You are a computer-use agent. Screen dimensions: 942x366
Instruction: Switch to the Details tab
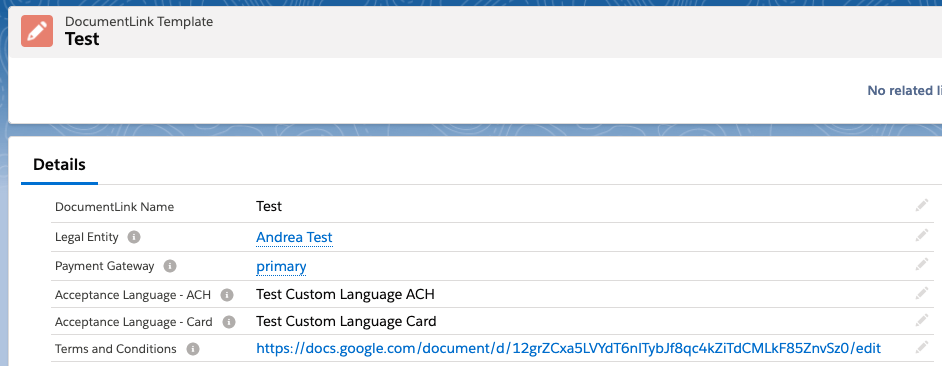click(x=59, y=165)
